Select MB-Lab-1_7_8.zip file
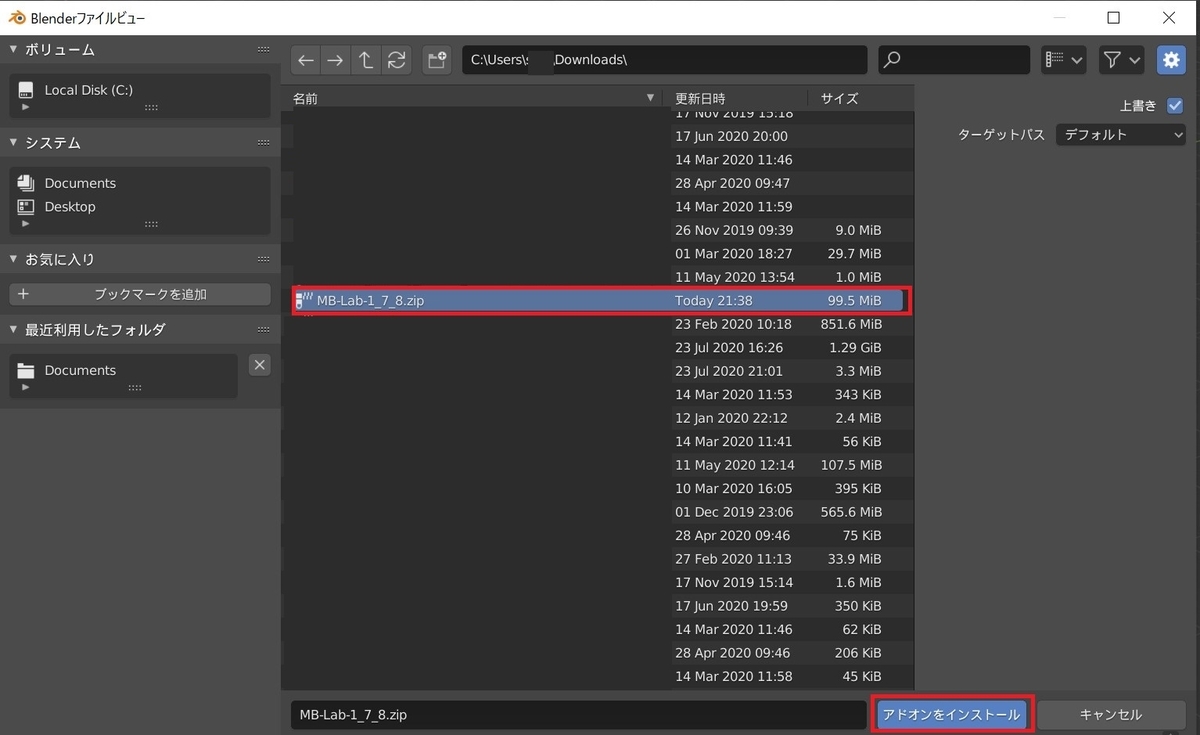Image resolution: width=1200 pixels, height=735 pixels. point(600,300)
